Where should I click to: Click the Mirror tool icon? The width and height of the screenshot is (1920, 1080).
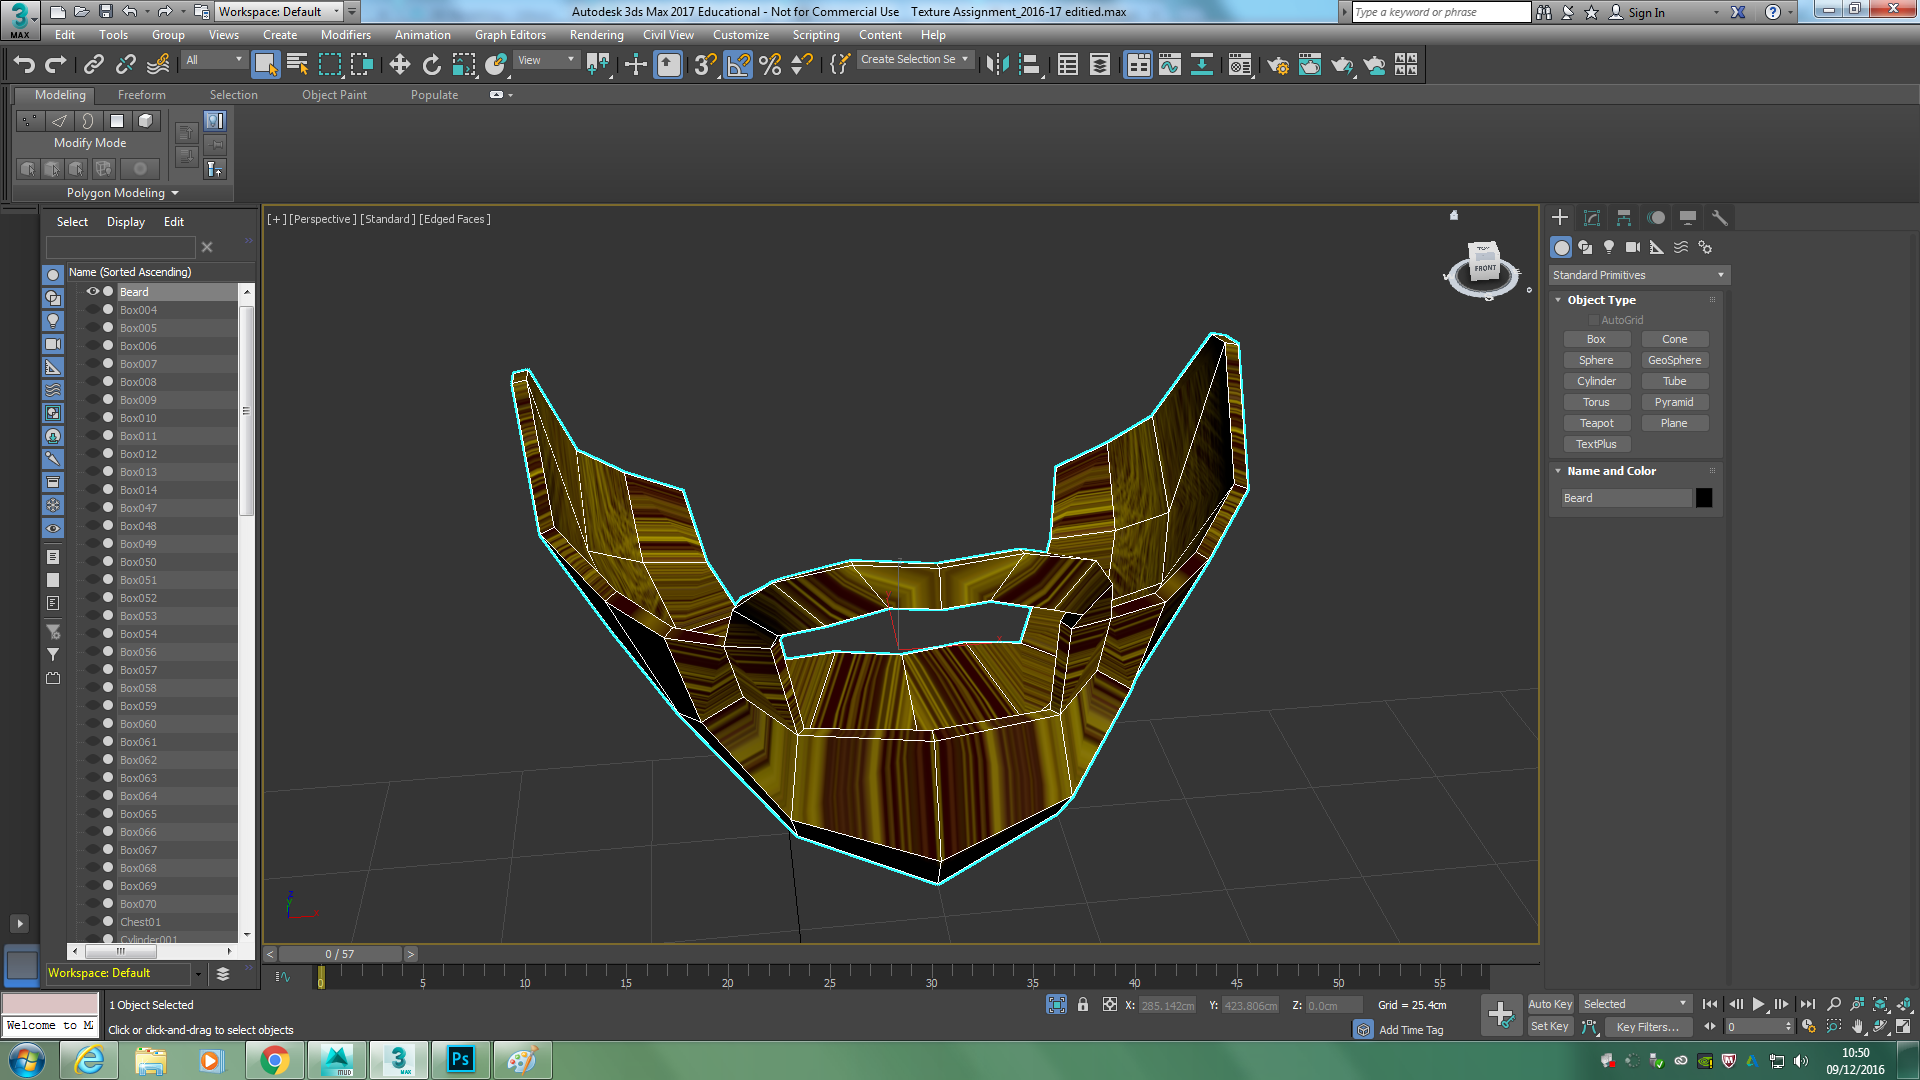coord(997,65)
